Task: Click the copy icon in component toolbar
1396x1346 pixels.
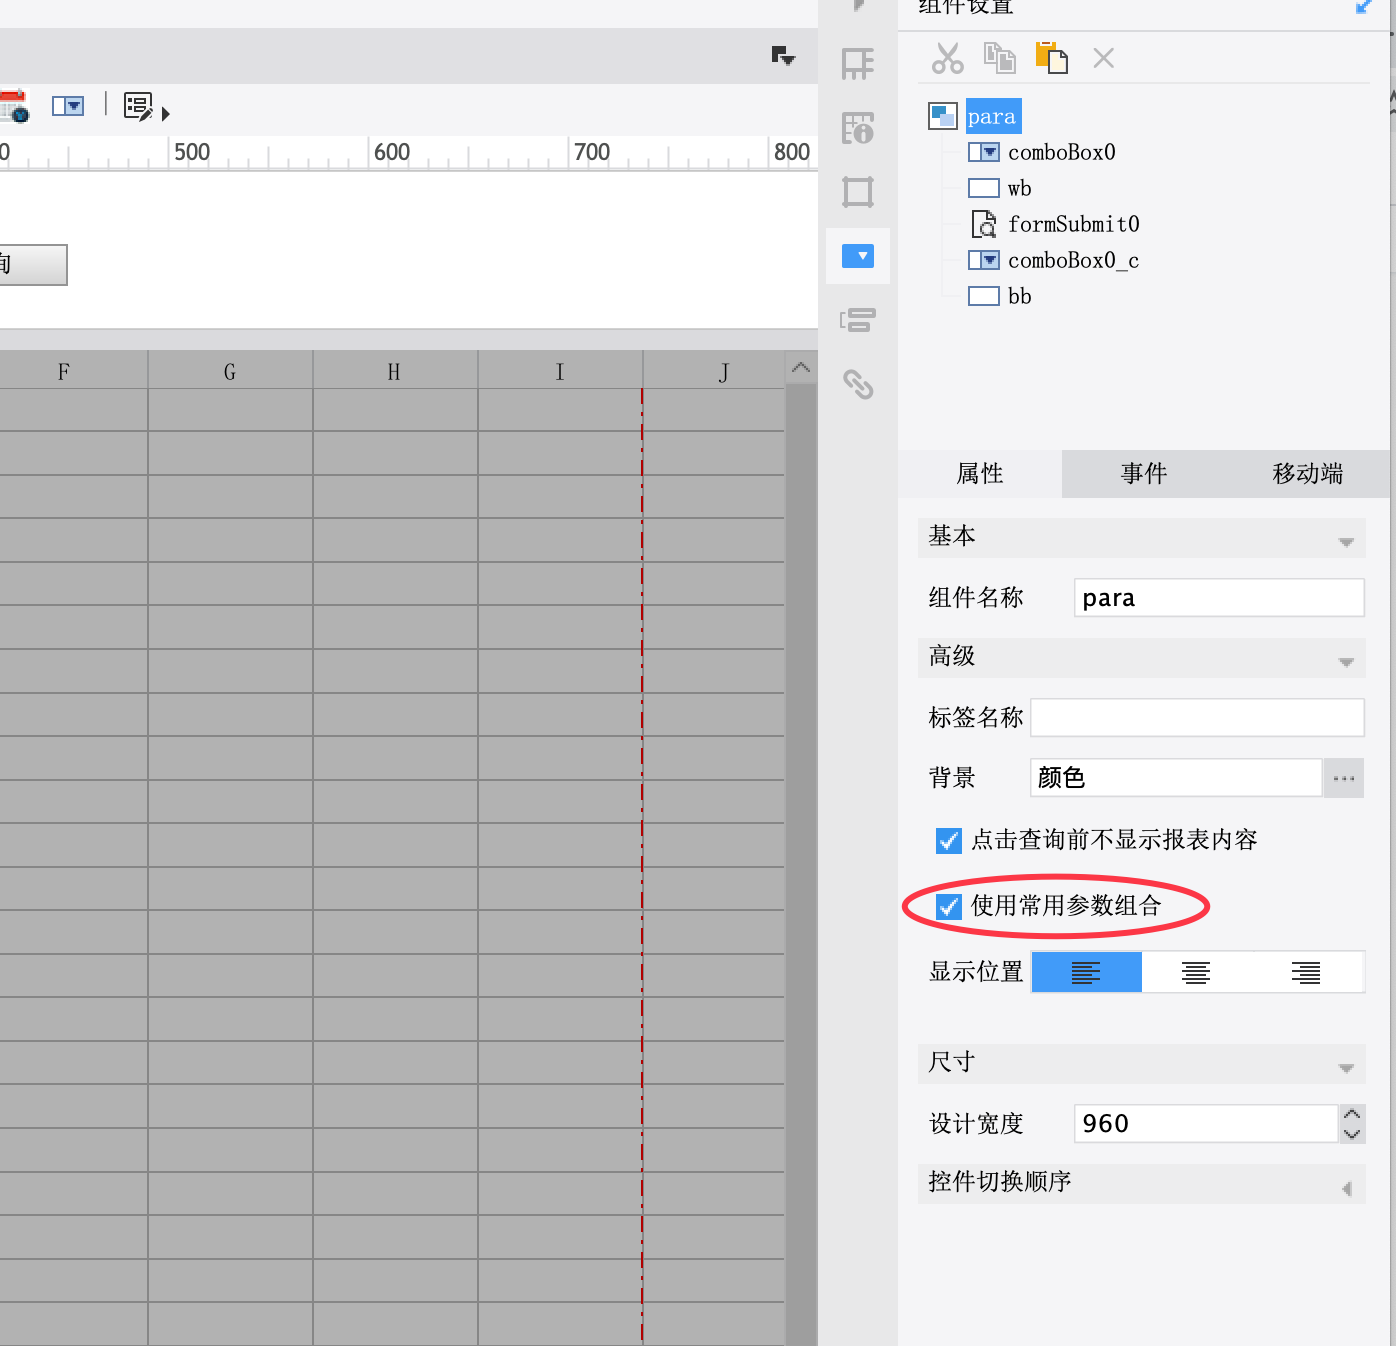Action: tap(999, 58)
